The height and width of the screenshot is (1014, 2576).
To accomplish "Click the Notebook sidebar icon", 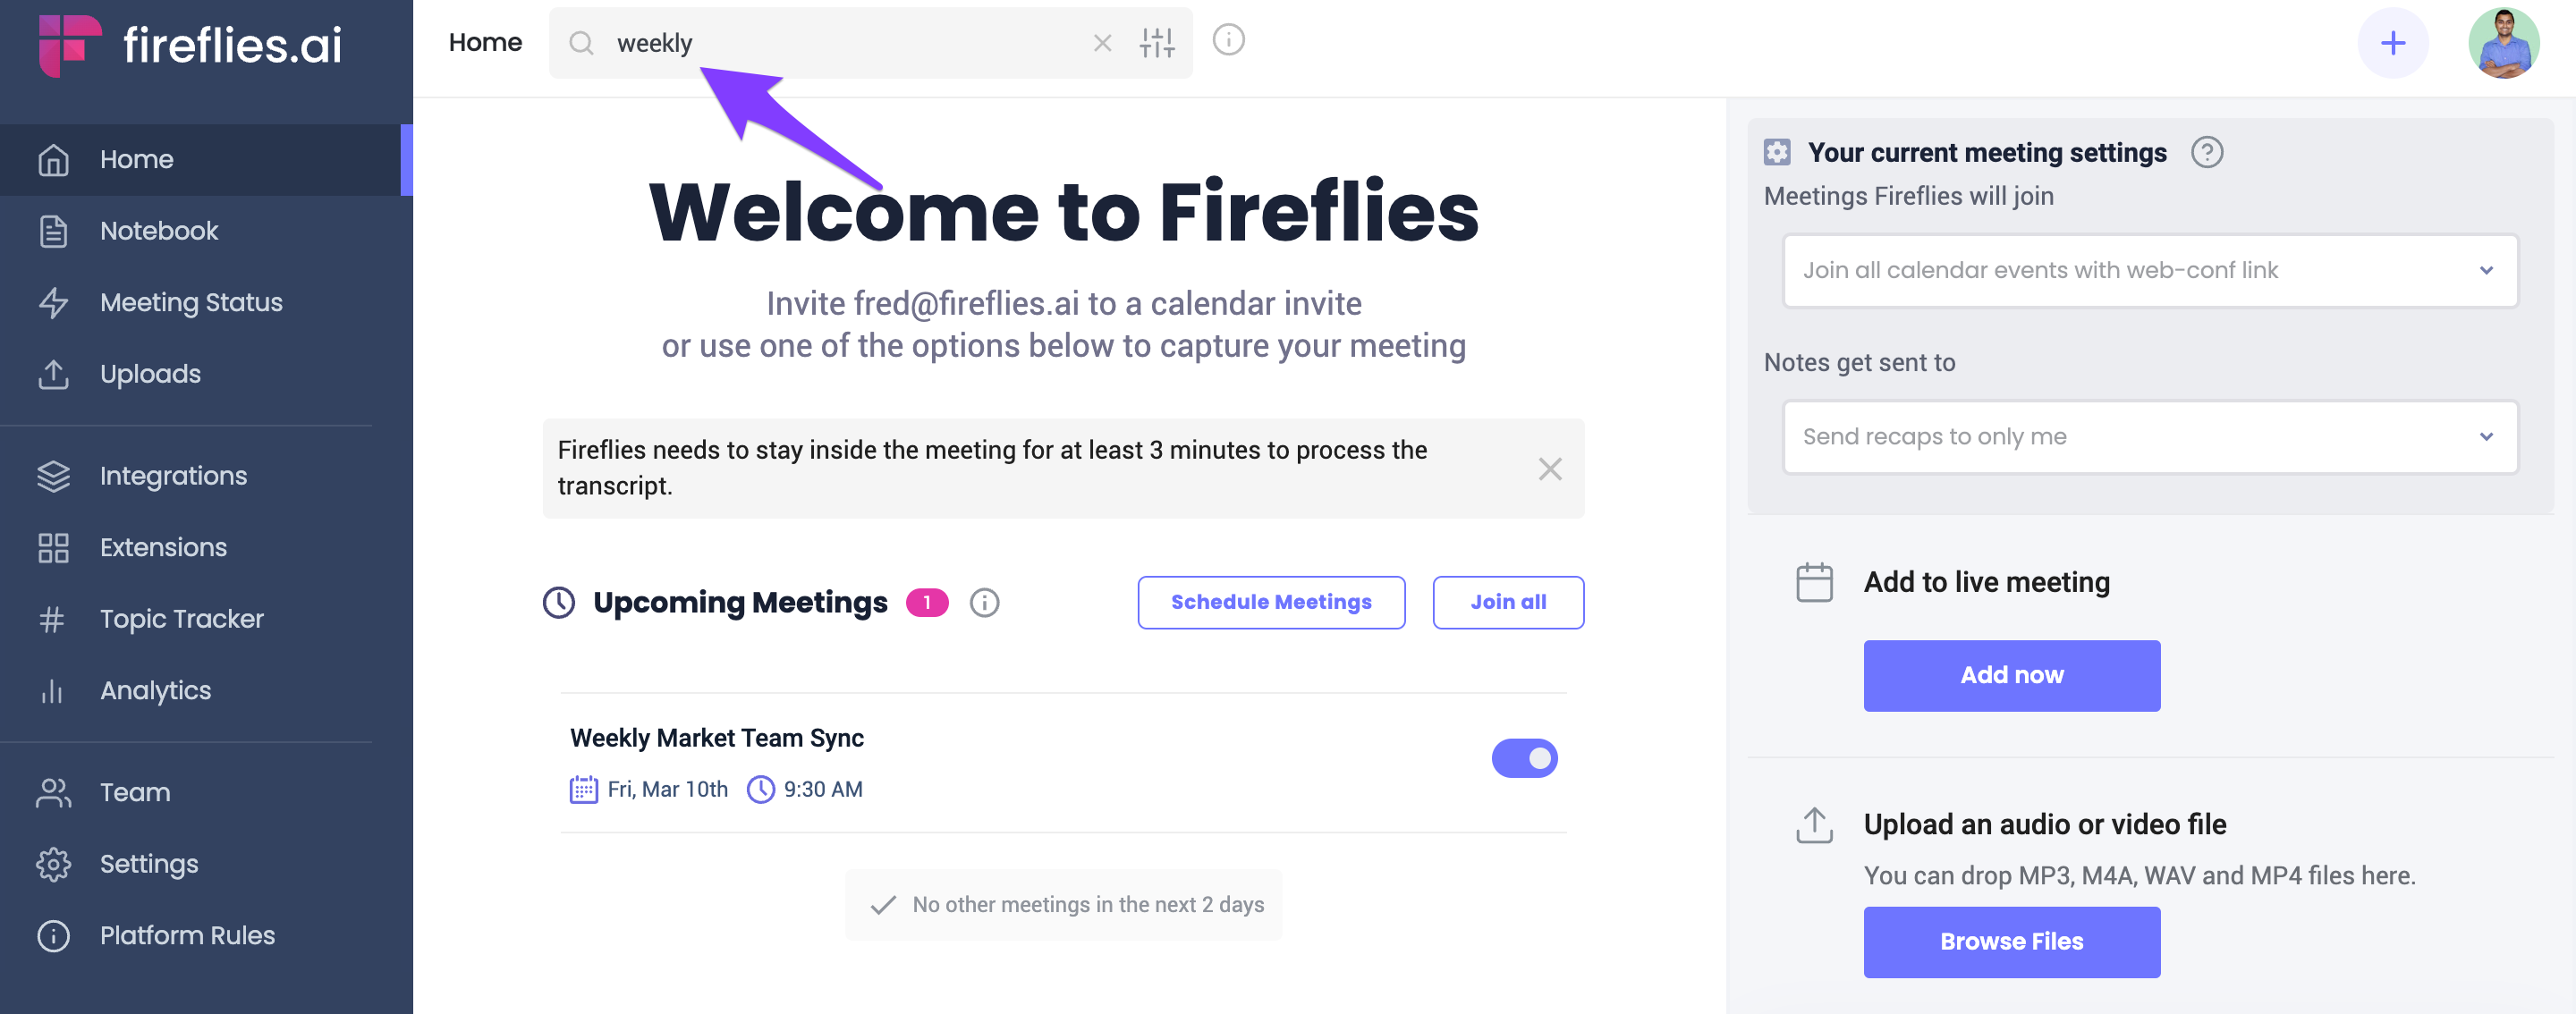I will pyautogui.click(x=55, y=230).
